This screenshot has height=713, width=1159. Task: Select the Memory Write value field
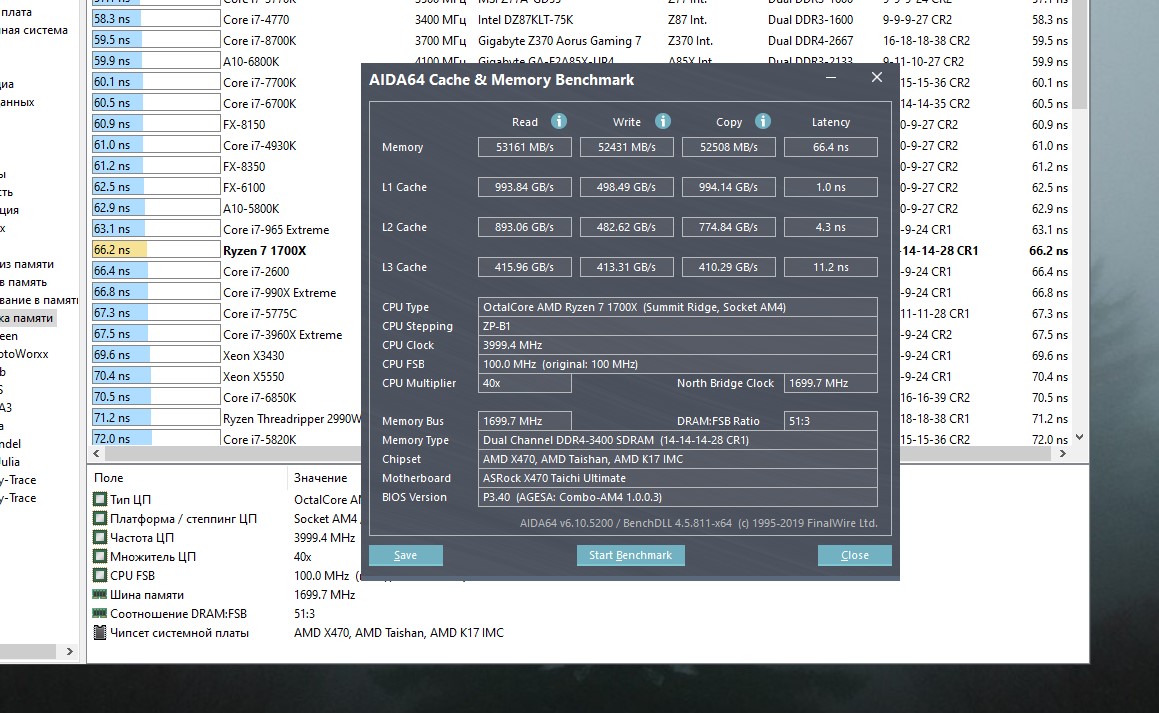627,147
